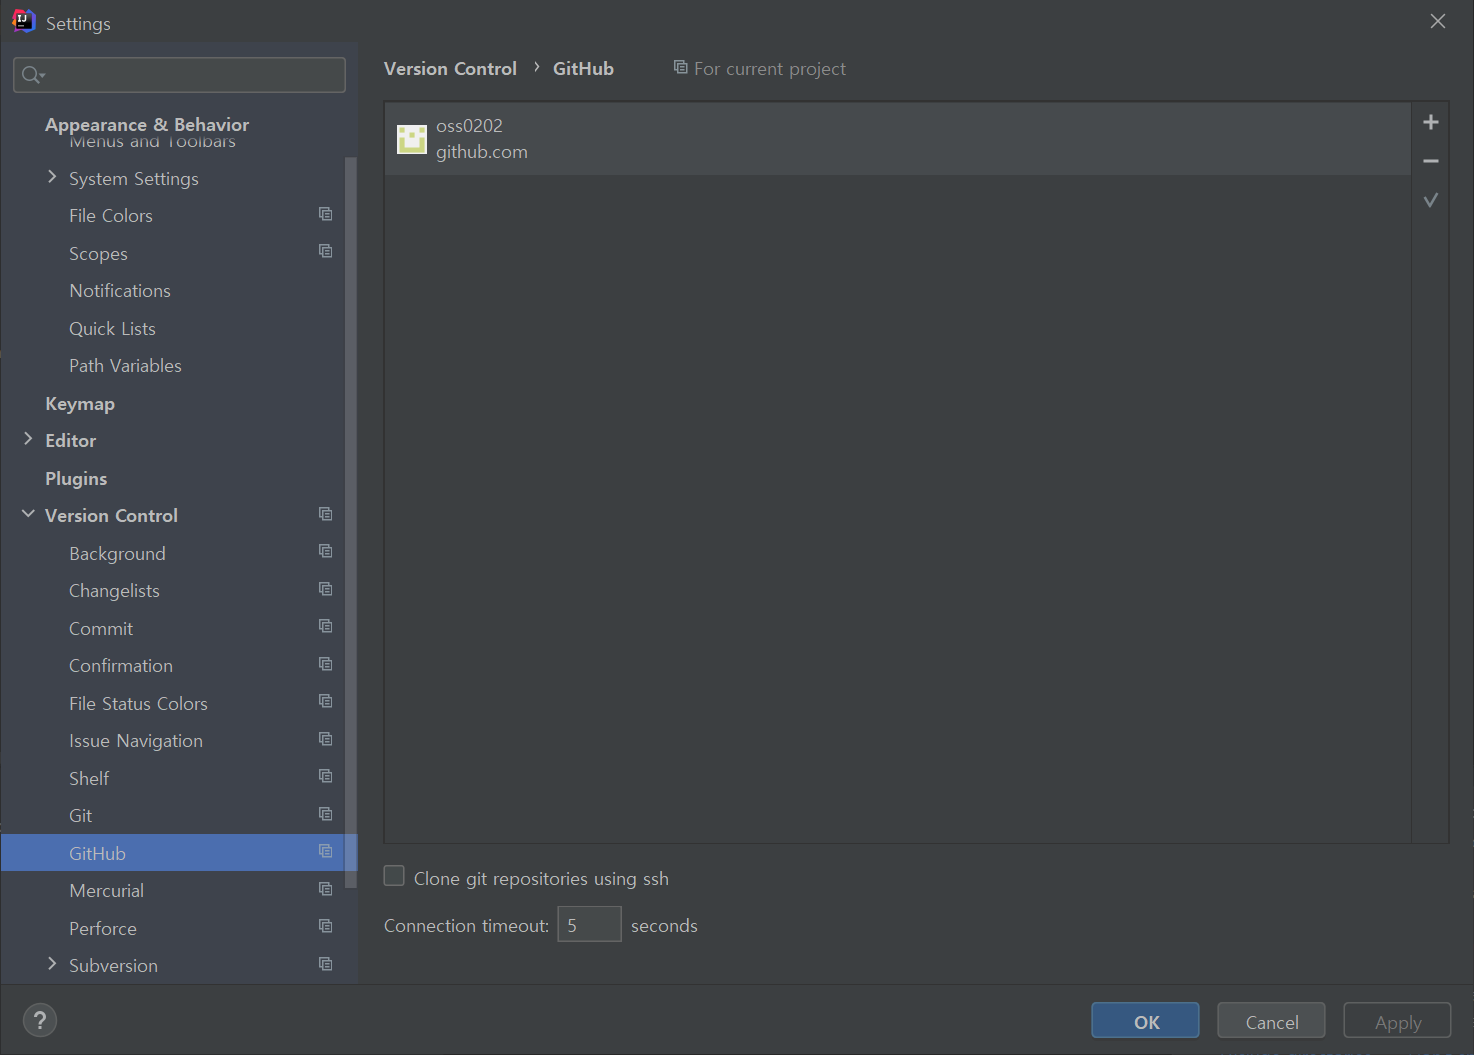1474x1055 pixels.
Task: Click the OK button
Action: (1145, 1021)
